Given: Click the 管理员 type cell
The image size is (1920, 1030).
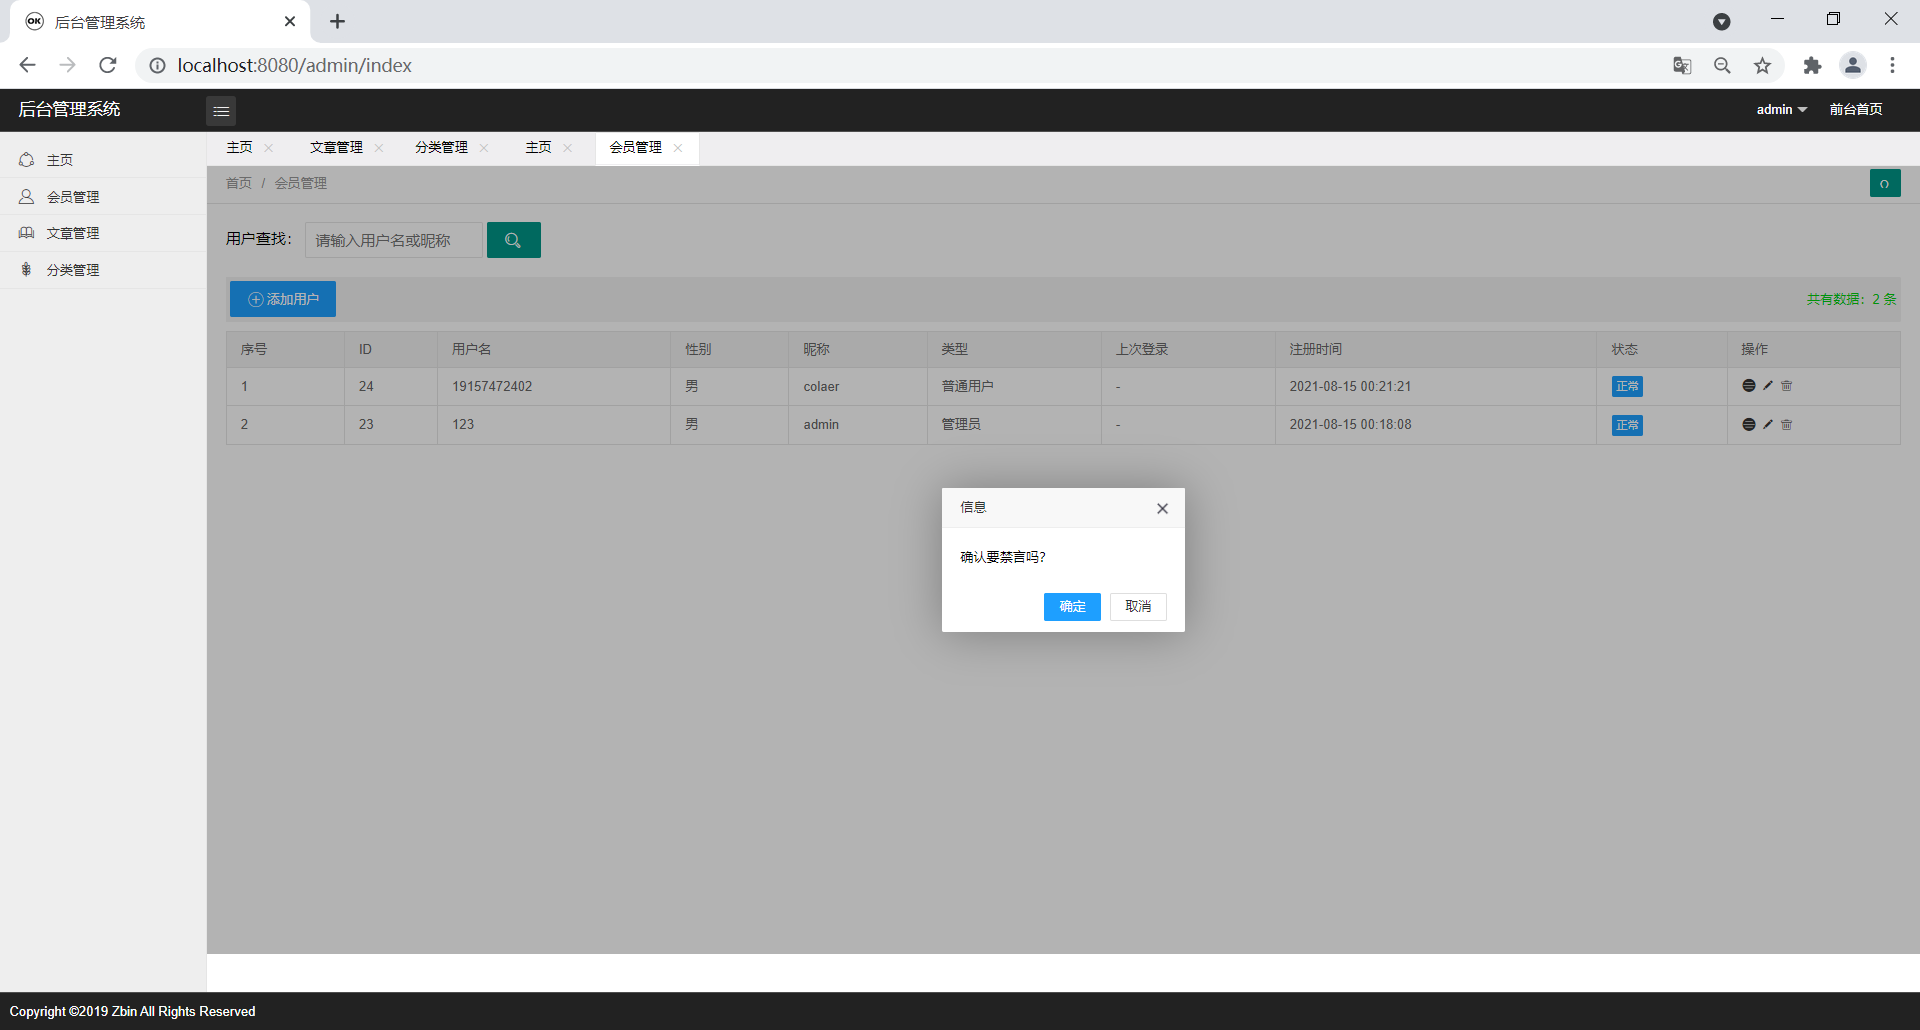Looking at the screenshot, I should click(x=961, y=425).
